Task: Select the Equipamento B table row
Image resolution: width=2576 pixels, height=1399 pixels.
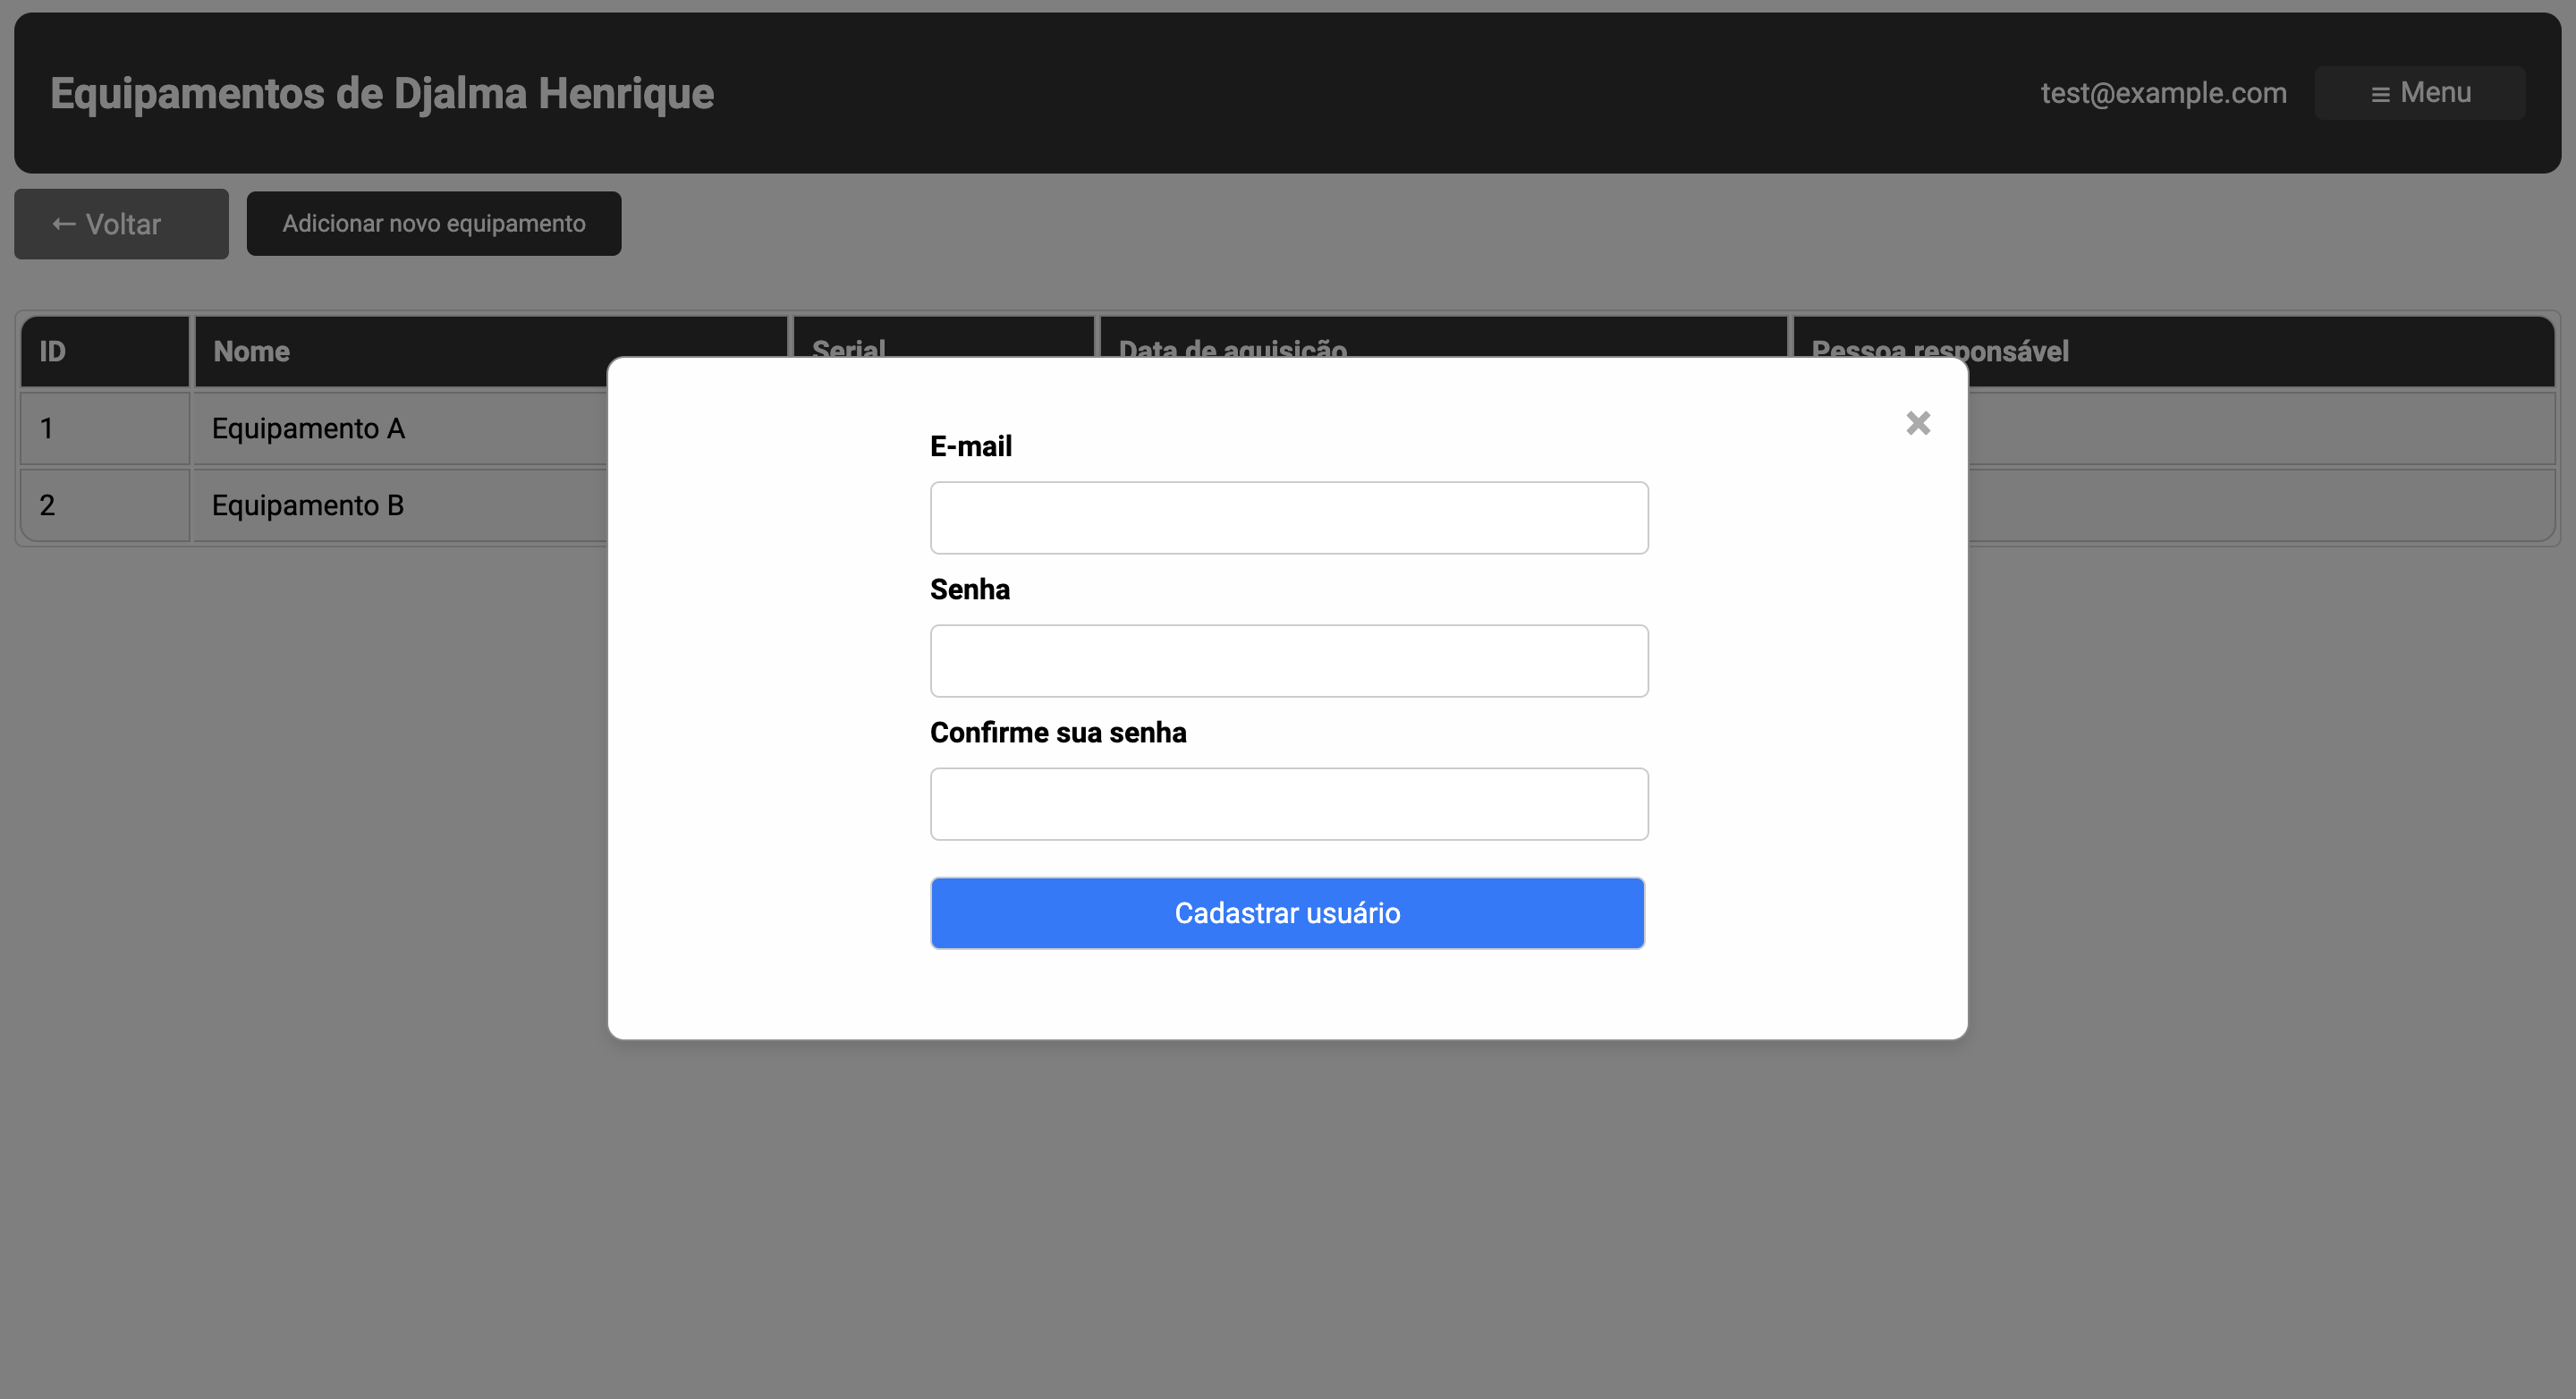Action: coord(306,505)
